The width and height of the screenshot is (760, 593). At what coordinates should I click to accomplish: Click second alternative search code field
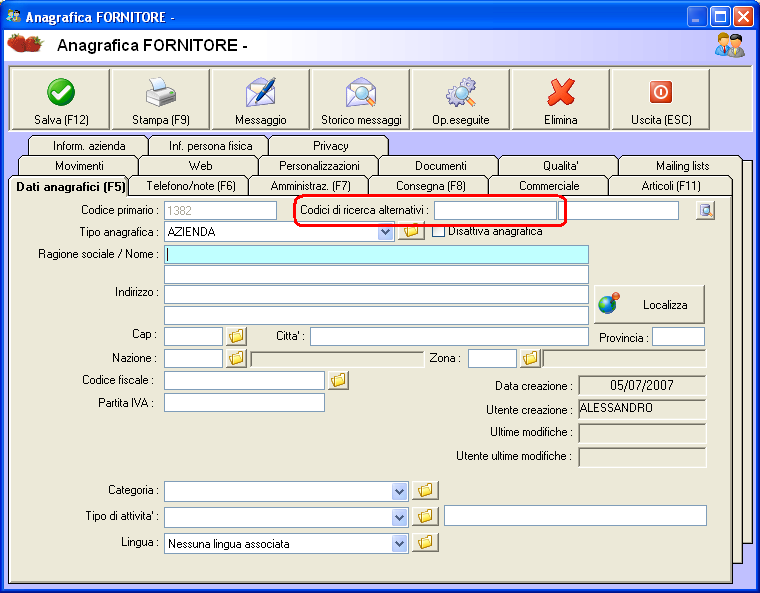(x=618, y=210)
